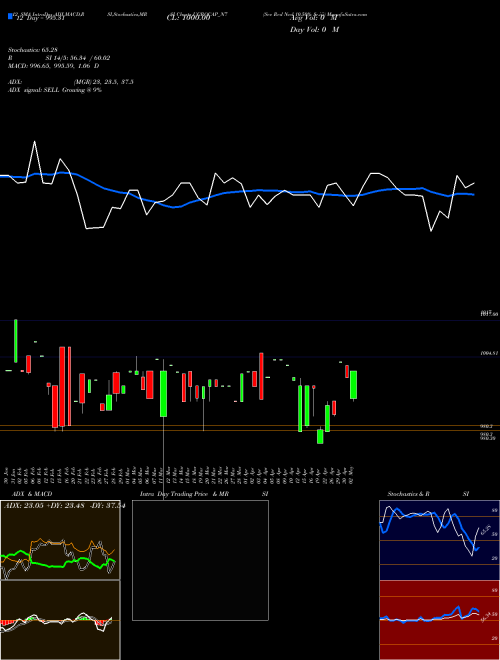
Task: Select the 'Day Vol: 0 M' reading
Action: pos(314,30)
